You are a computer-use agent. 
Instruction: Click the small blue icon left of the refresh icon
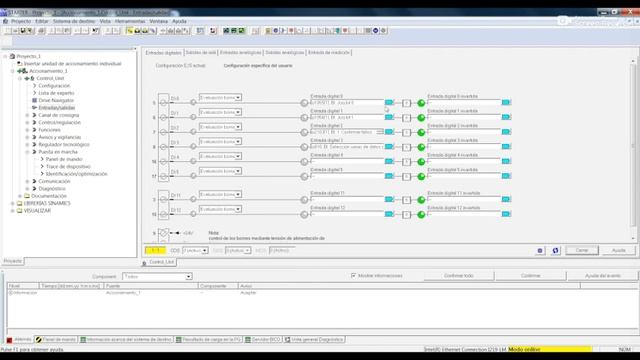click(x=540, y=251)
